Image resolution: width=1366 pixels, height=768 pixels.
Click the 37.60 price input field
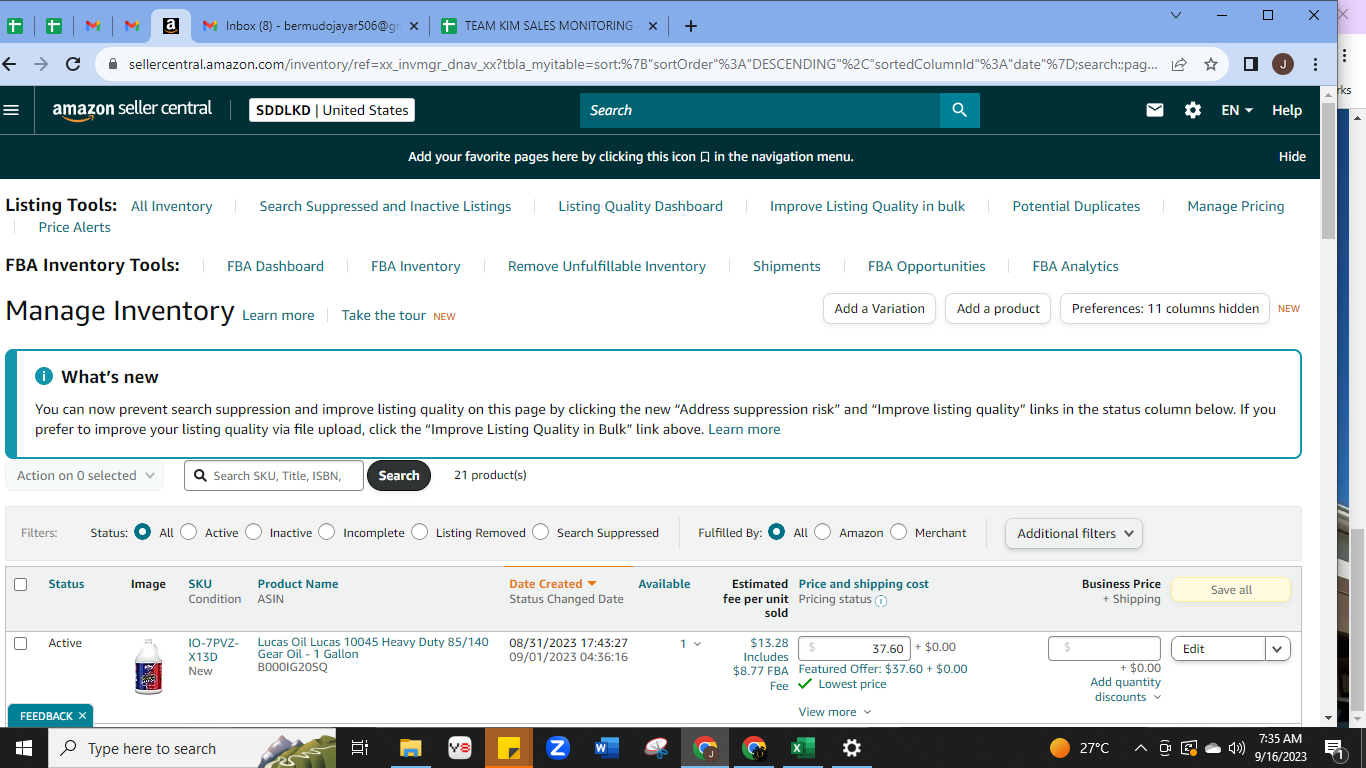[854, 648]
